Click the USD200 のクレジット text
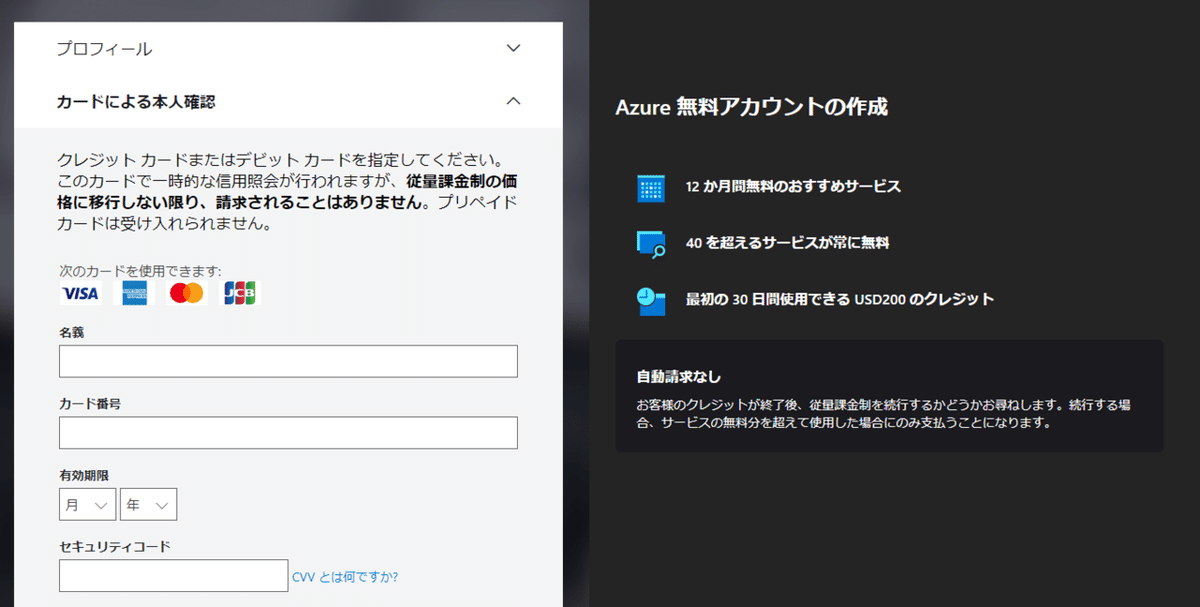Screen dimensions: 1200x607 tap(924, 299)
